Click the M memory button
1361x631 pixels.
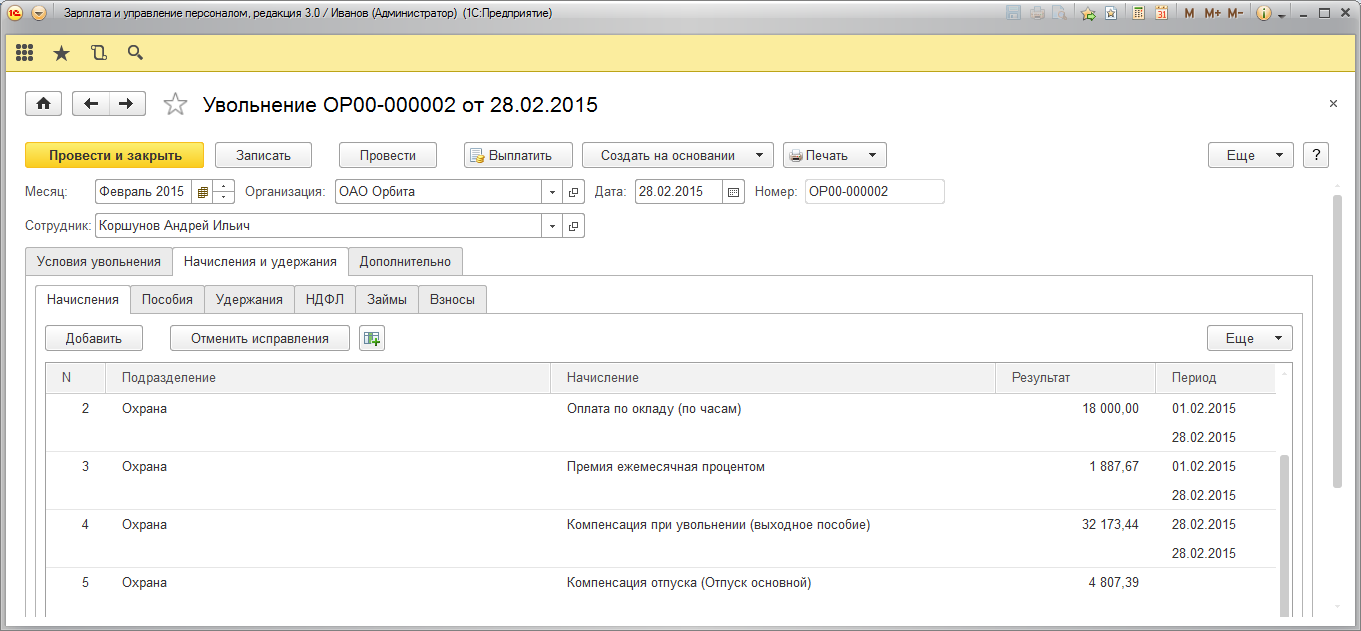[x=1189, y=14]
